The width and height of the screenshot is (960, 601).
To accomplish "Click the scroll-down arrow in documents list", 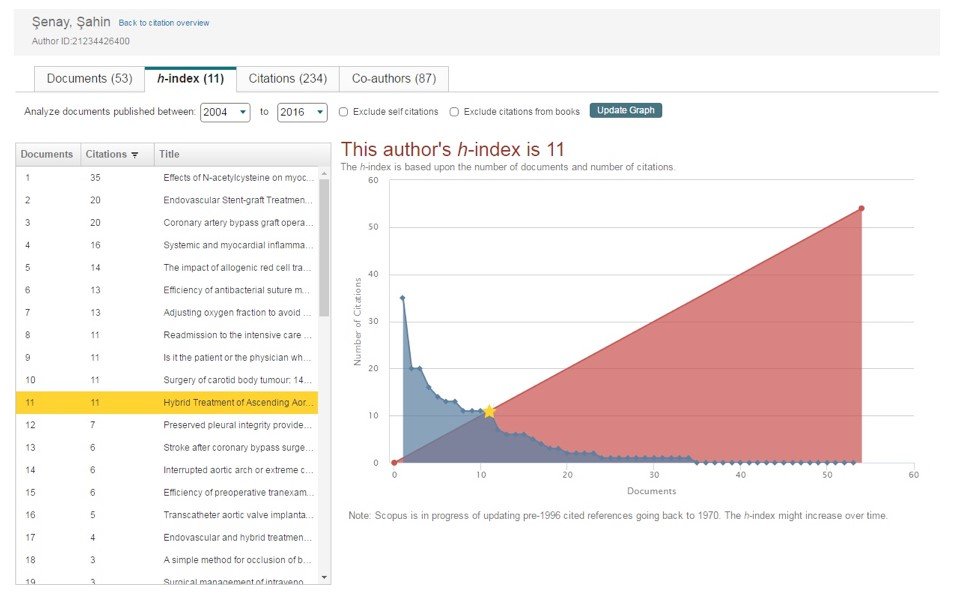I will click(x=324, y=577).
